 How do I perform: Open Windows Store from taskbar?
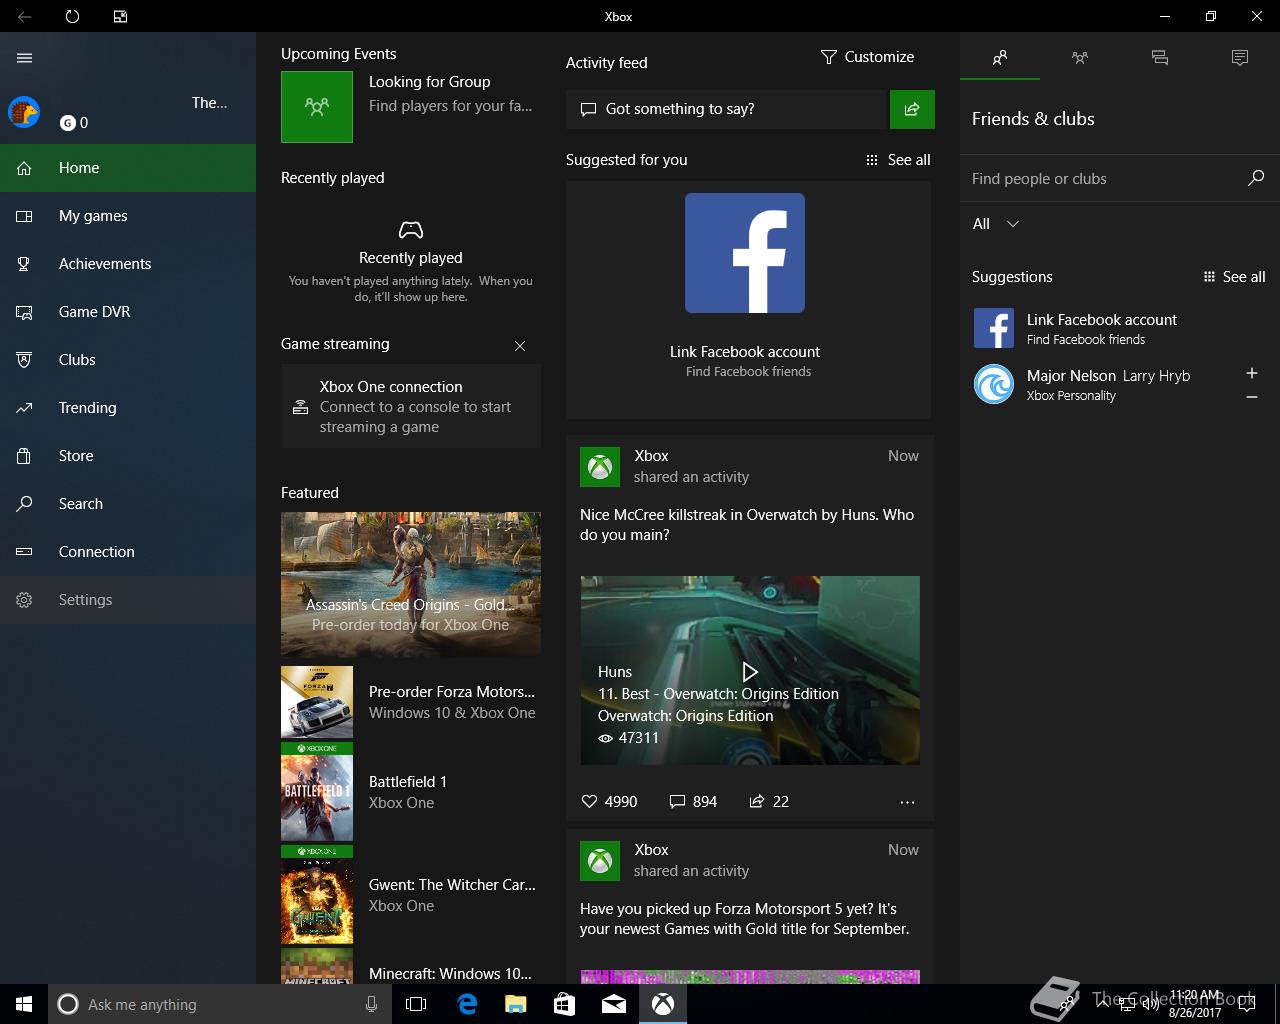click(564, 1004)
